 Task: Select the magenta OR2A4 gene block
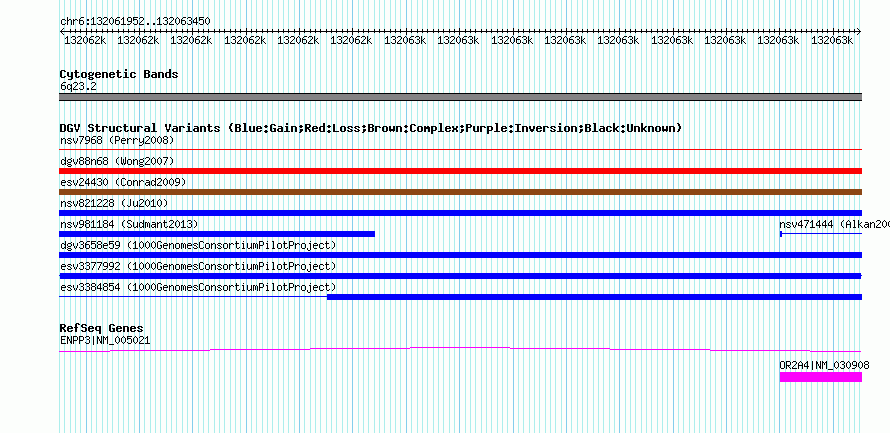click(x=821, y=377)
